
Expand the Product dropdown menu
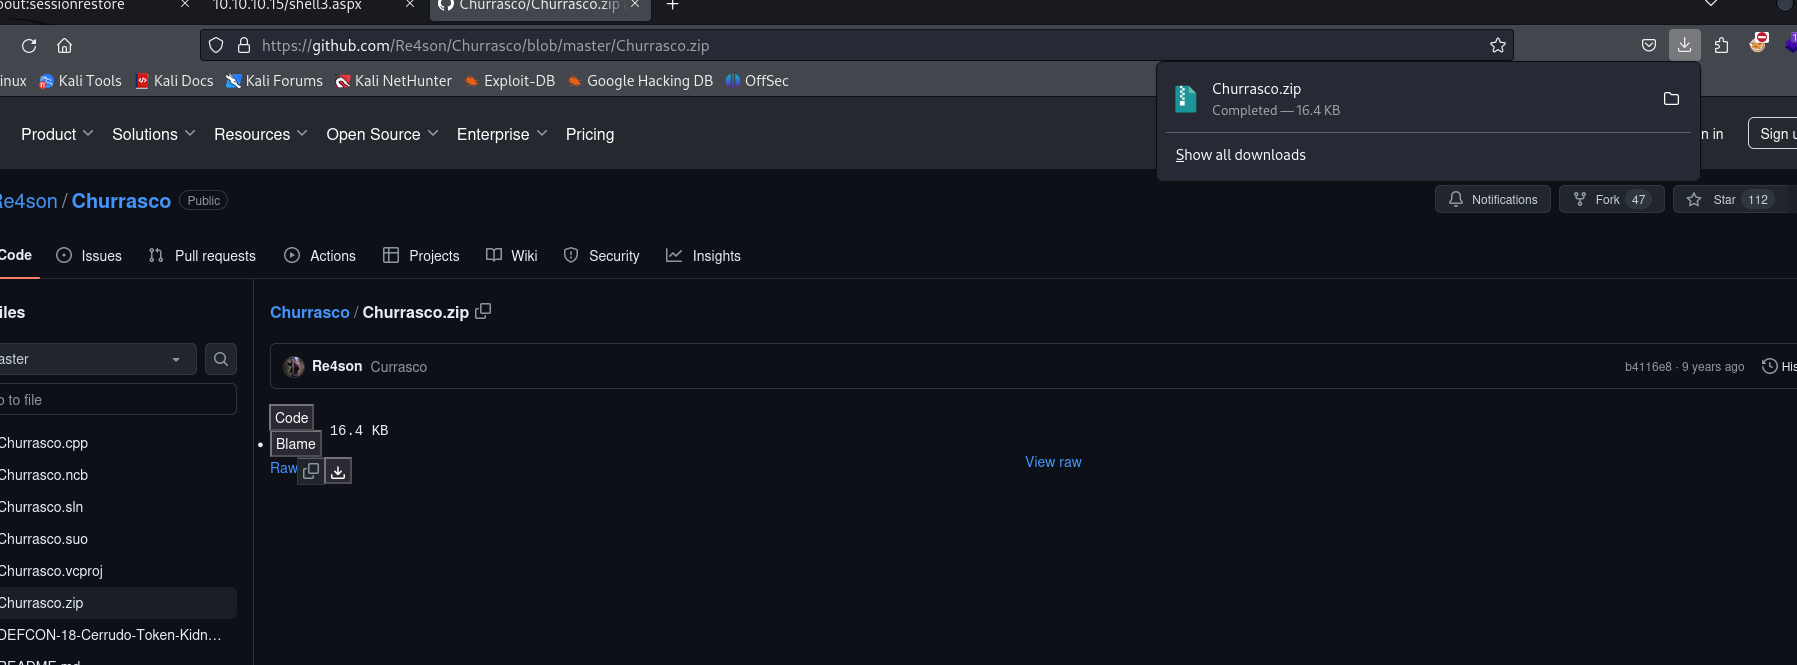(x=57, y=134)
